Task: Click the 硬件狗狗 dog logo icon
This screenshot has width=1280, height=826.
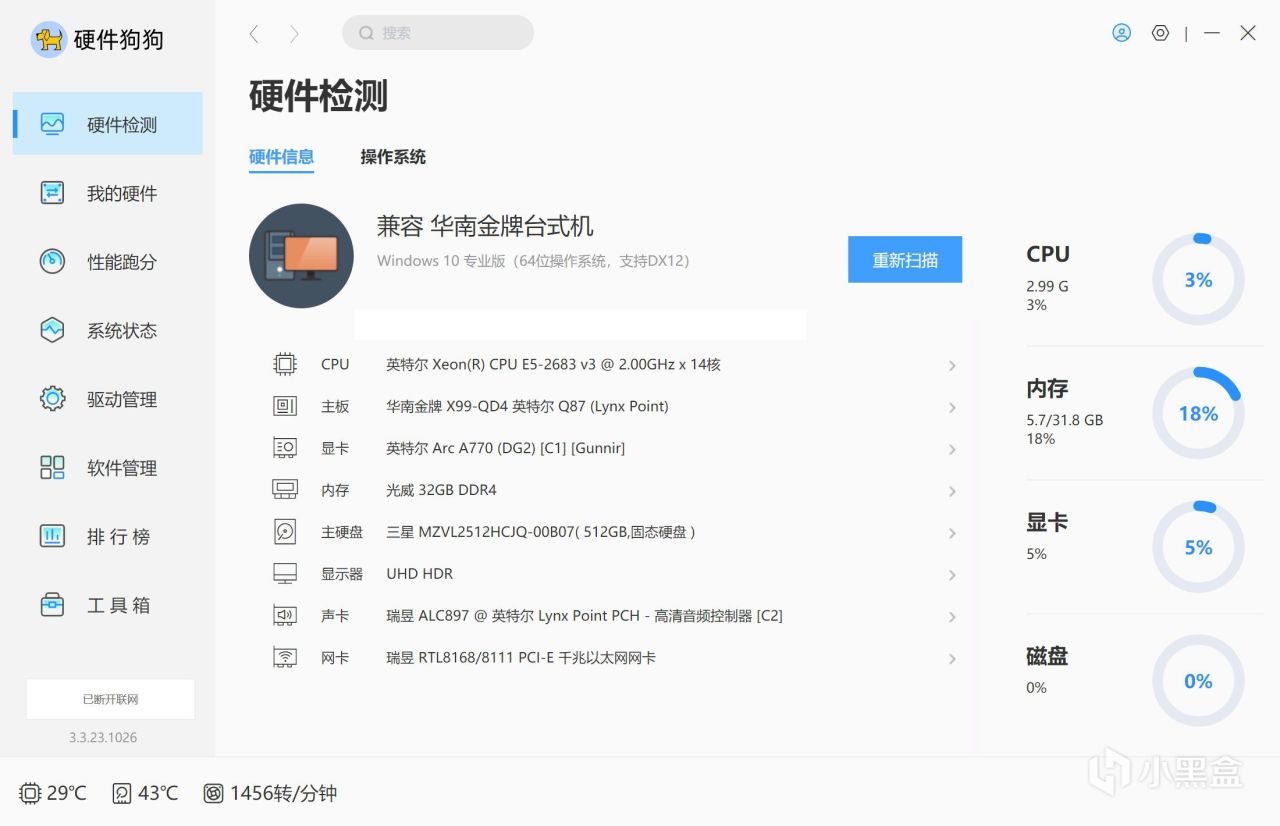Action: coord(49,40)
